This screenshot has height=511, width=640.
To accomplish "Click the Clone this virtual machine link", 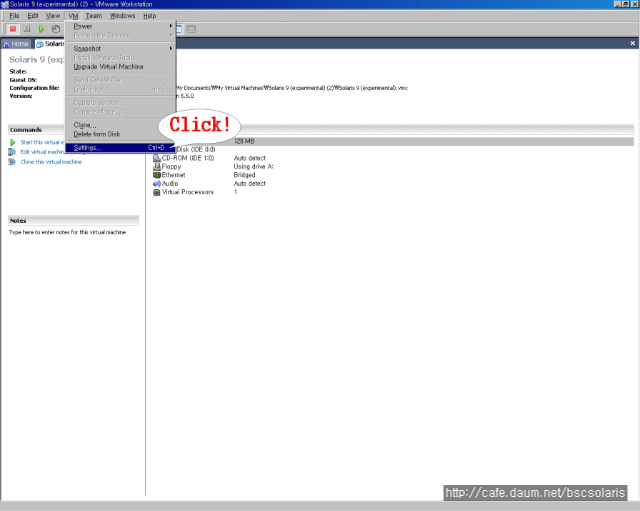I will coord(51,162).
